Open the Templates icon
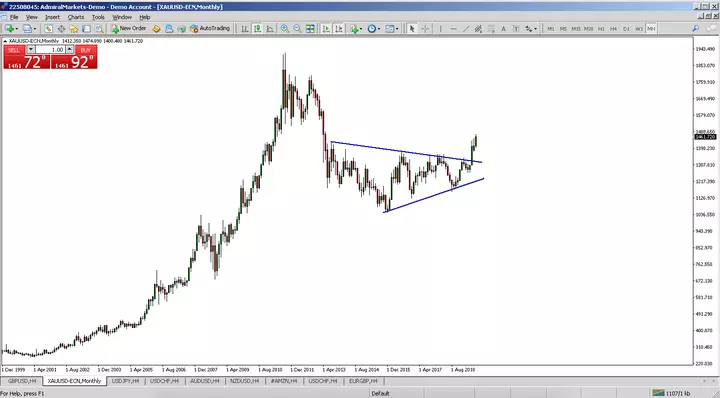Image resolution: width=720 pixels, height=398 pixels. [x=389, y=28]
